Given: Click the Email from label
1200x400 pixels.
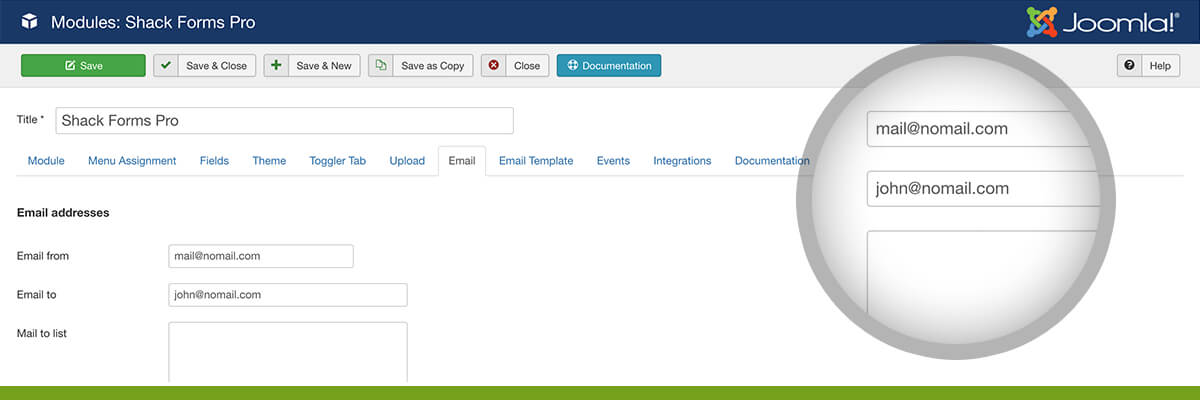Looking at the screenshot, I should tap(43, 256).
